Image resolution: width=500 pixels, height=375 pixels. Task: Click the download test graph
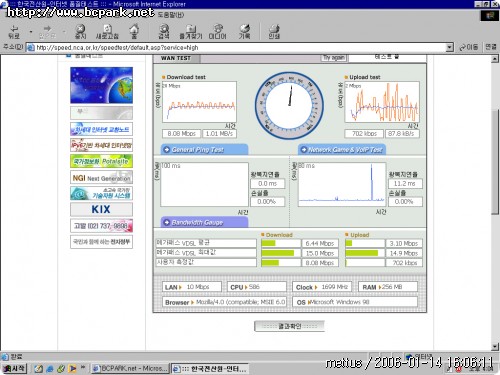(199, 102)
